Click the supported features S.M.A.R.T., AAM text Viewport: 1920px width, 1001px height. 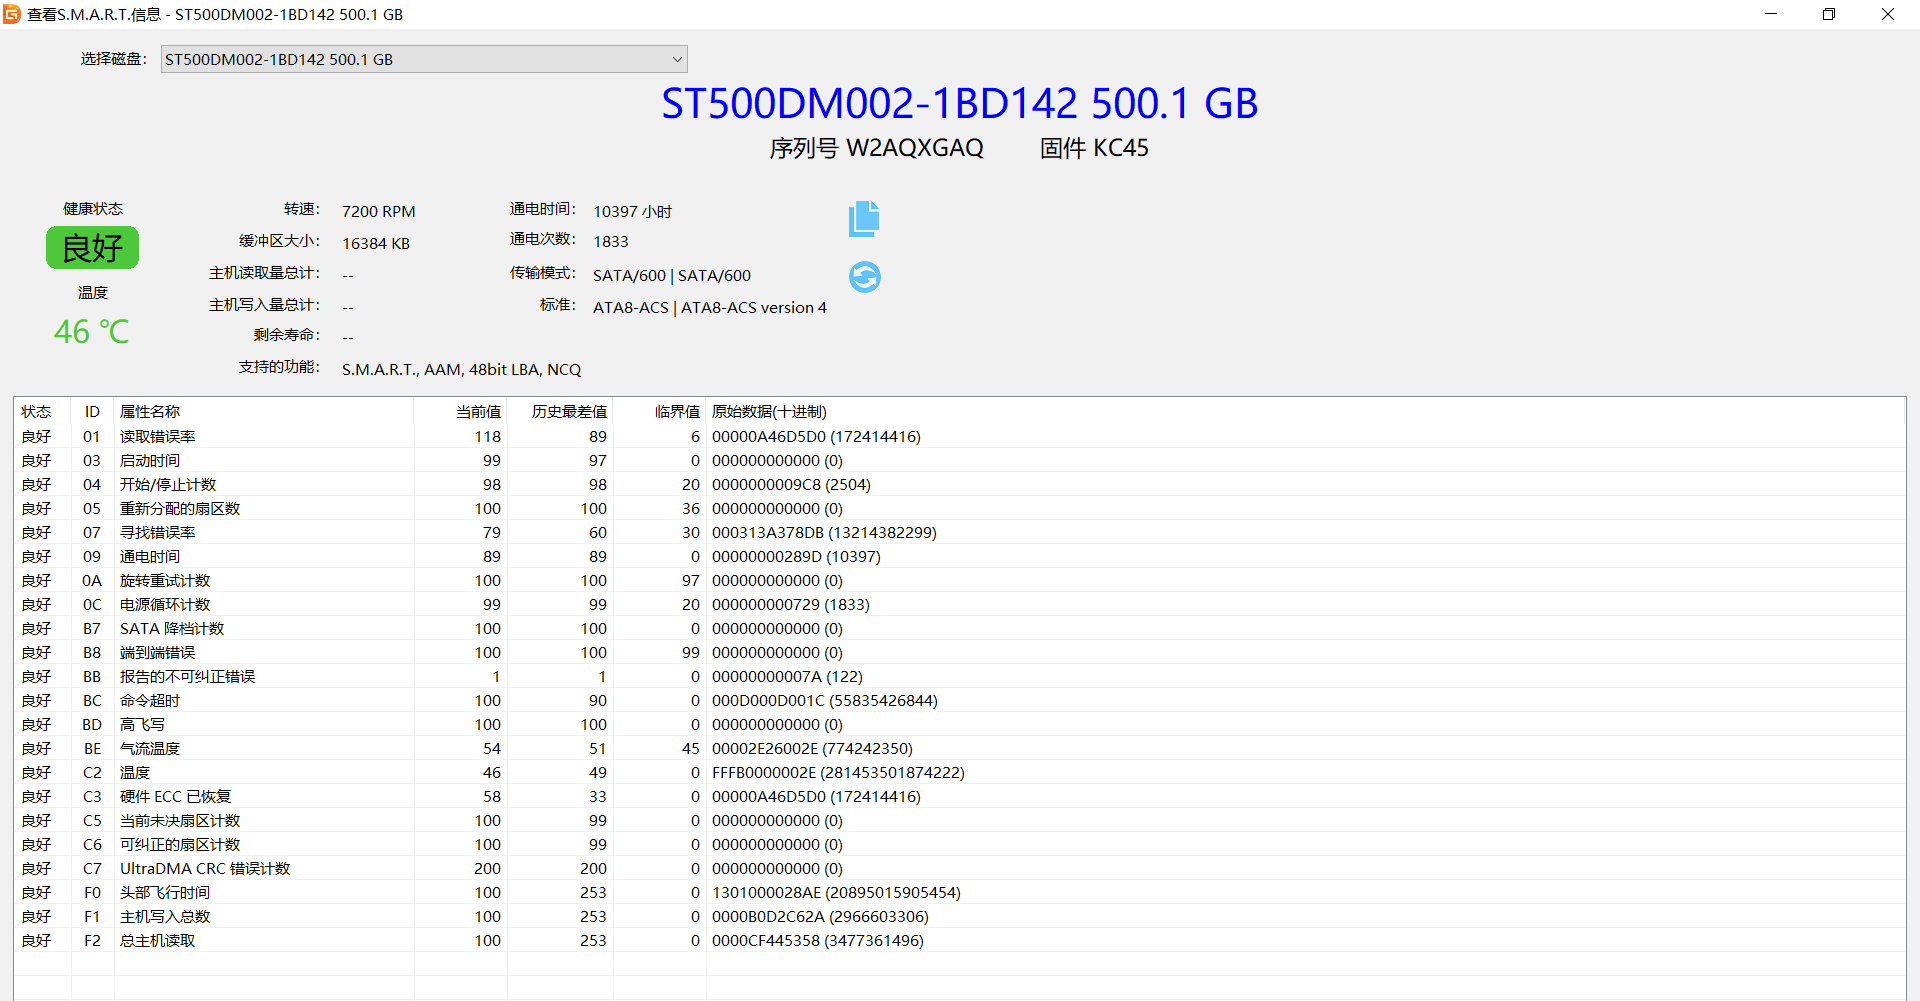pyautogui.click(x=461, y=370)
